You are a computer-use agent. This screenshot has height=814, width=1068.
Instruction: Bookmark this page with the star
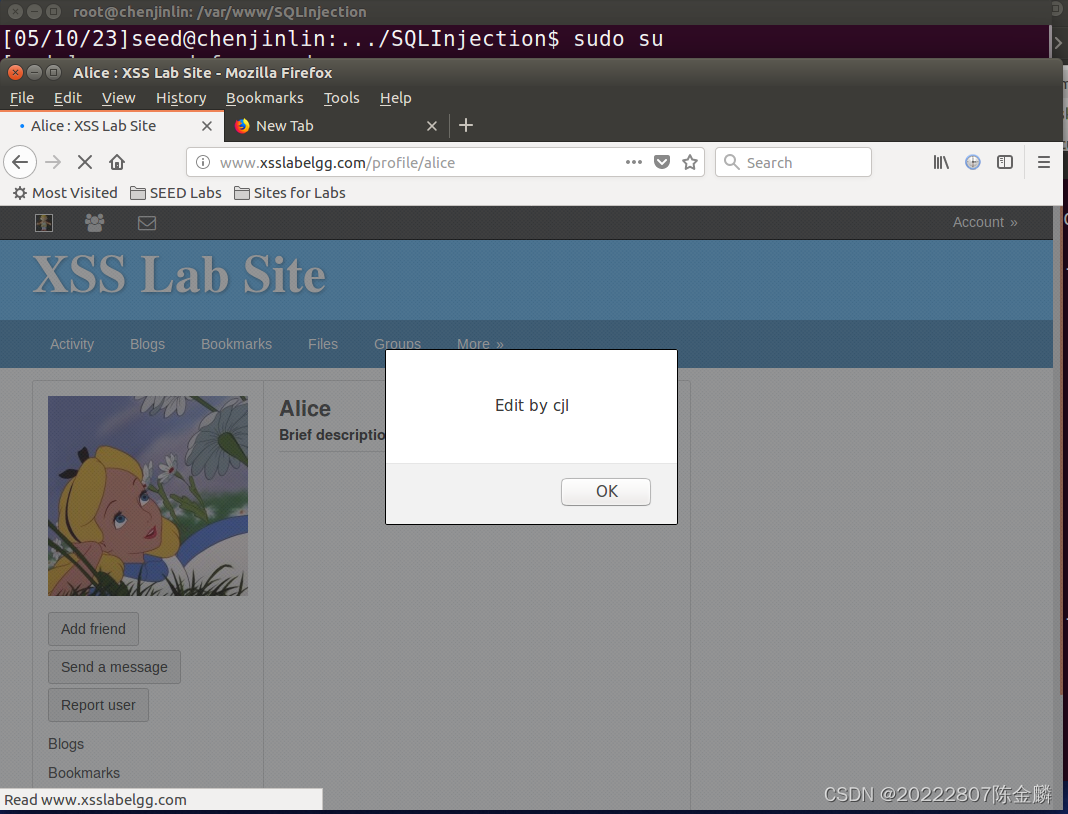690,162
